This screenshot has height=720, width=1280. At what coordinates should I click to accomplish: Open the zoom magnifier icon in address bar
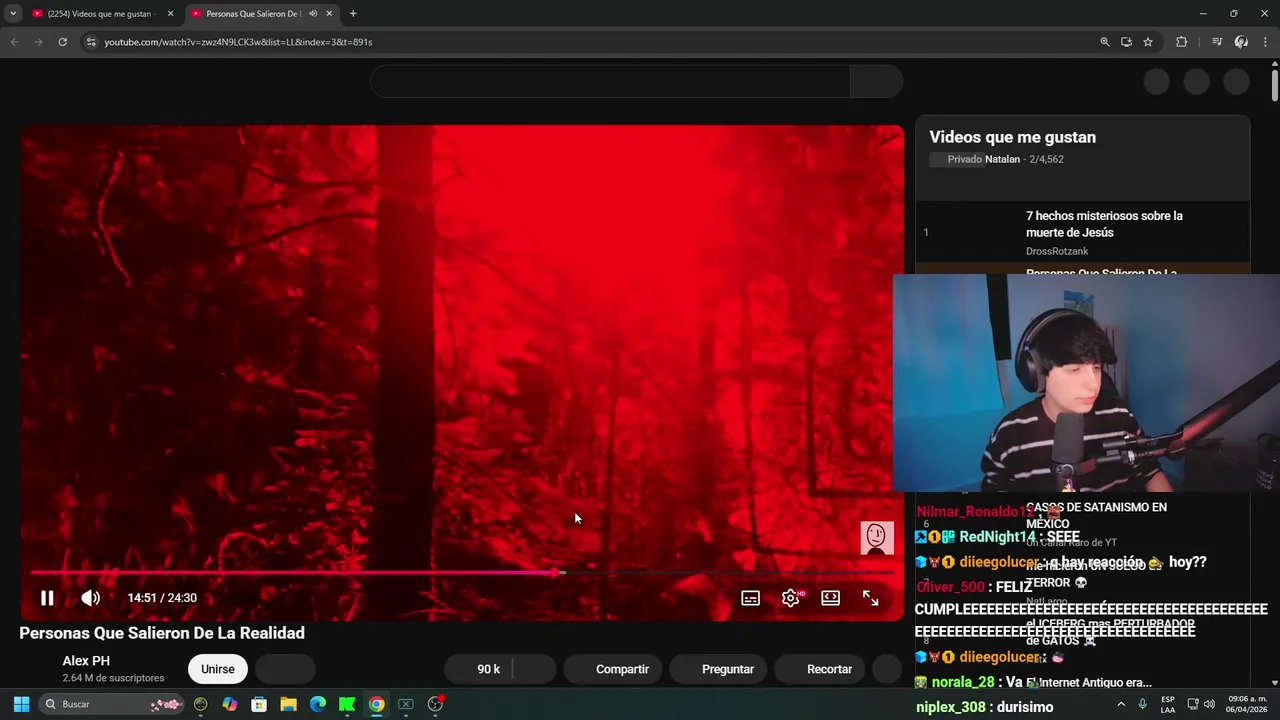click(1104, 42)
